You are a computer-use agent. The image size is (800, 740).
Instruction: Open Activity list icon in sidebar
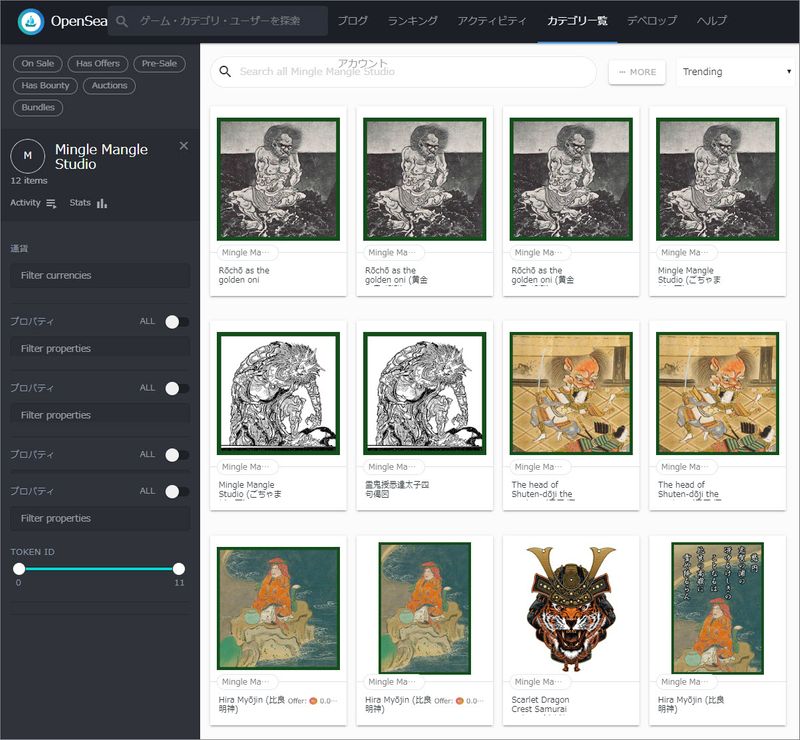click(51, 203)
